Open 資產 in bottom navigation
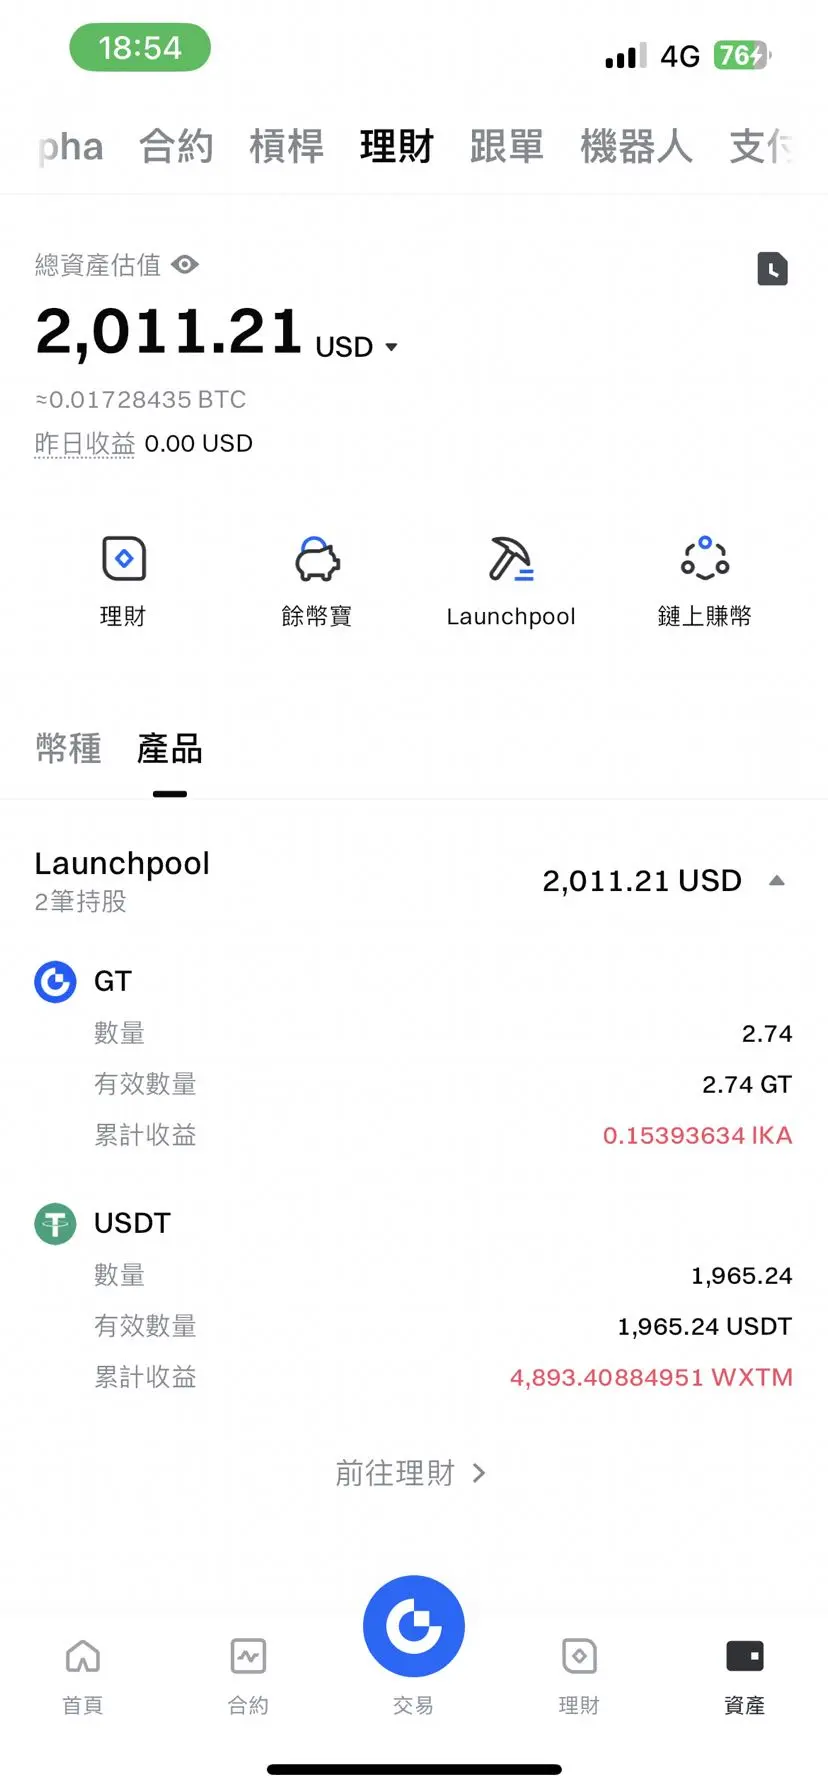Viewport: 828px width, 1792px height. pos(745,1677)
